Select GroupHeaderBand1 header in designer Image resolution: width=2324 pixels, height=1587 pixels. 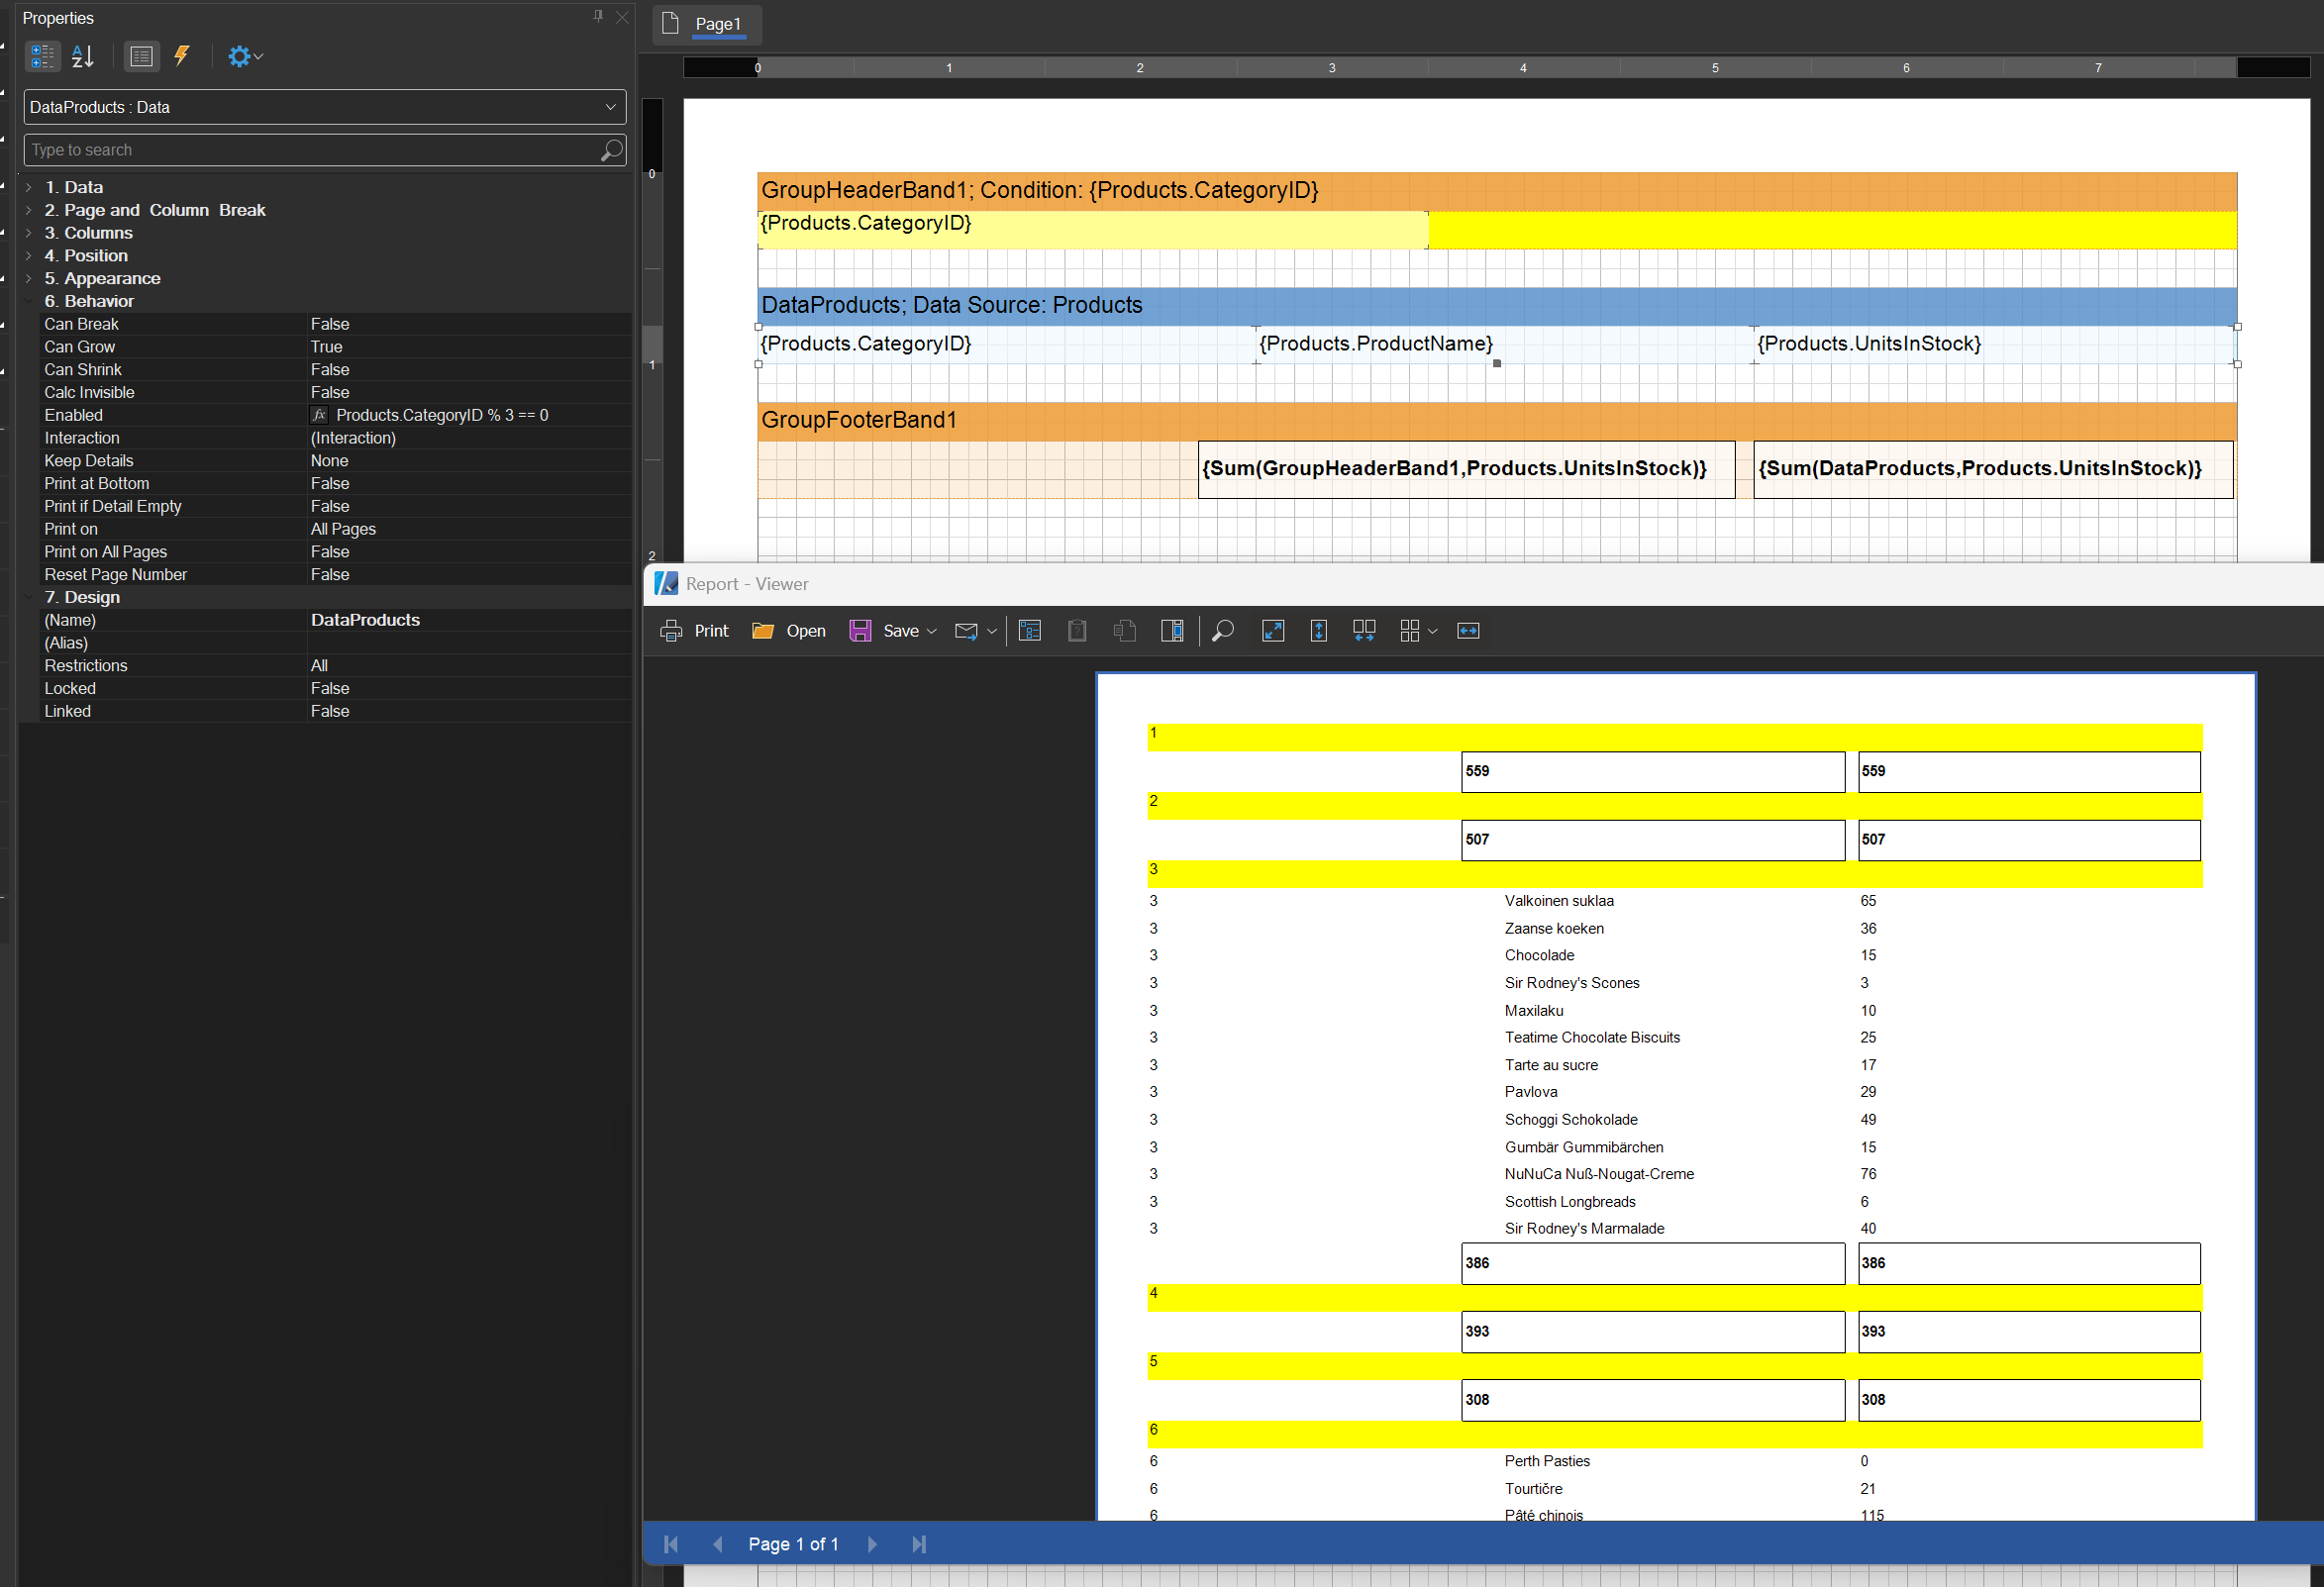click(1496, 190)
